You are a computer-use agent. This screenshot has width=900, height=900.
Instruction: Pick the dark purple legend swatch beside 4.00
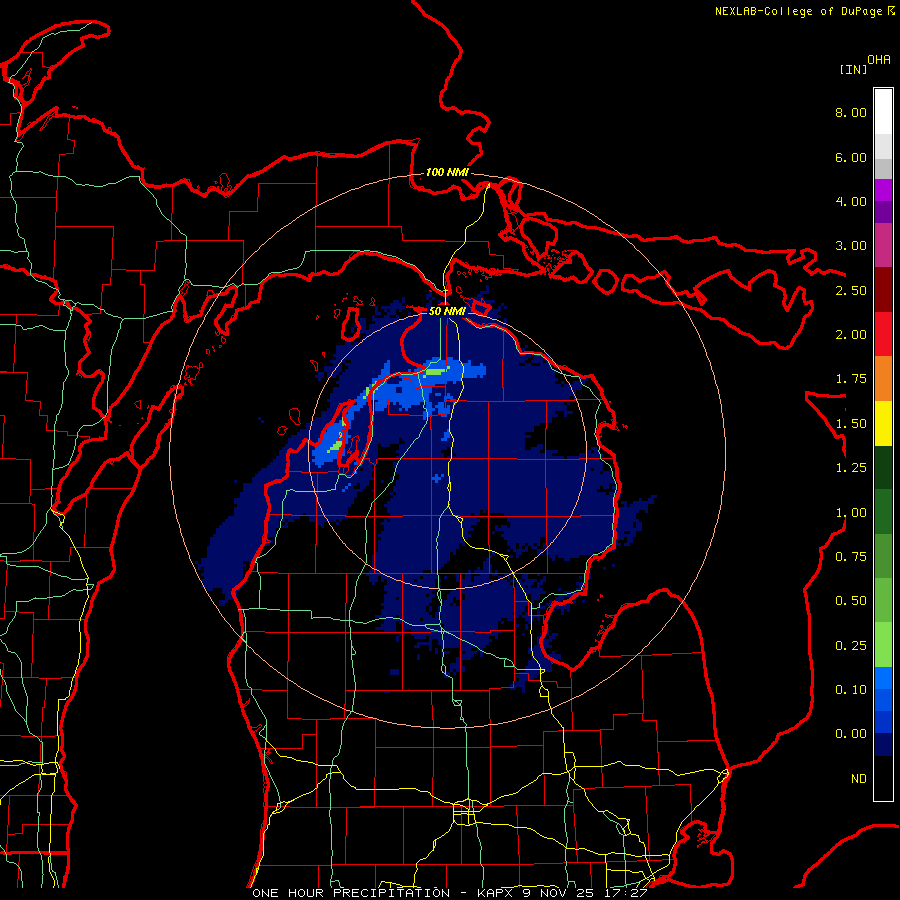pos(883,212)
